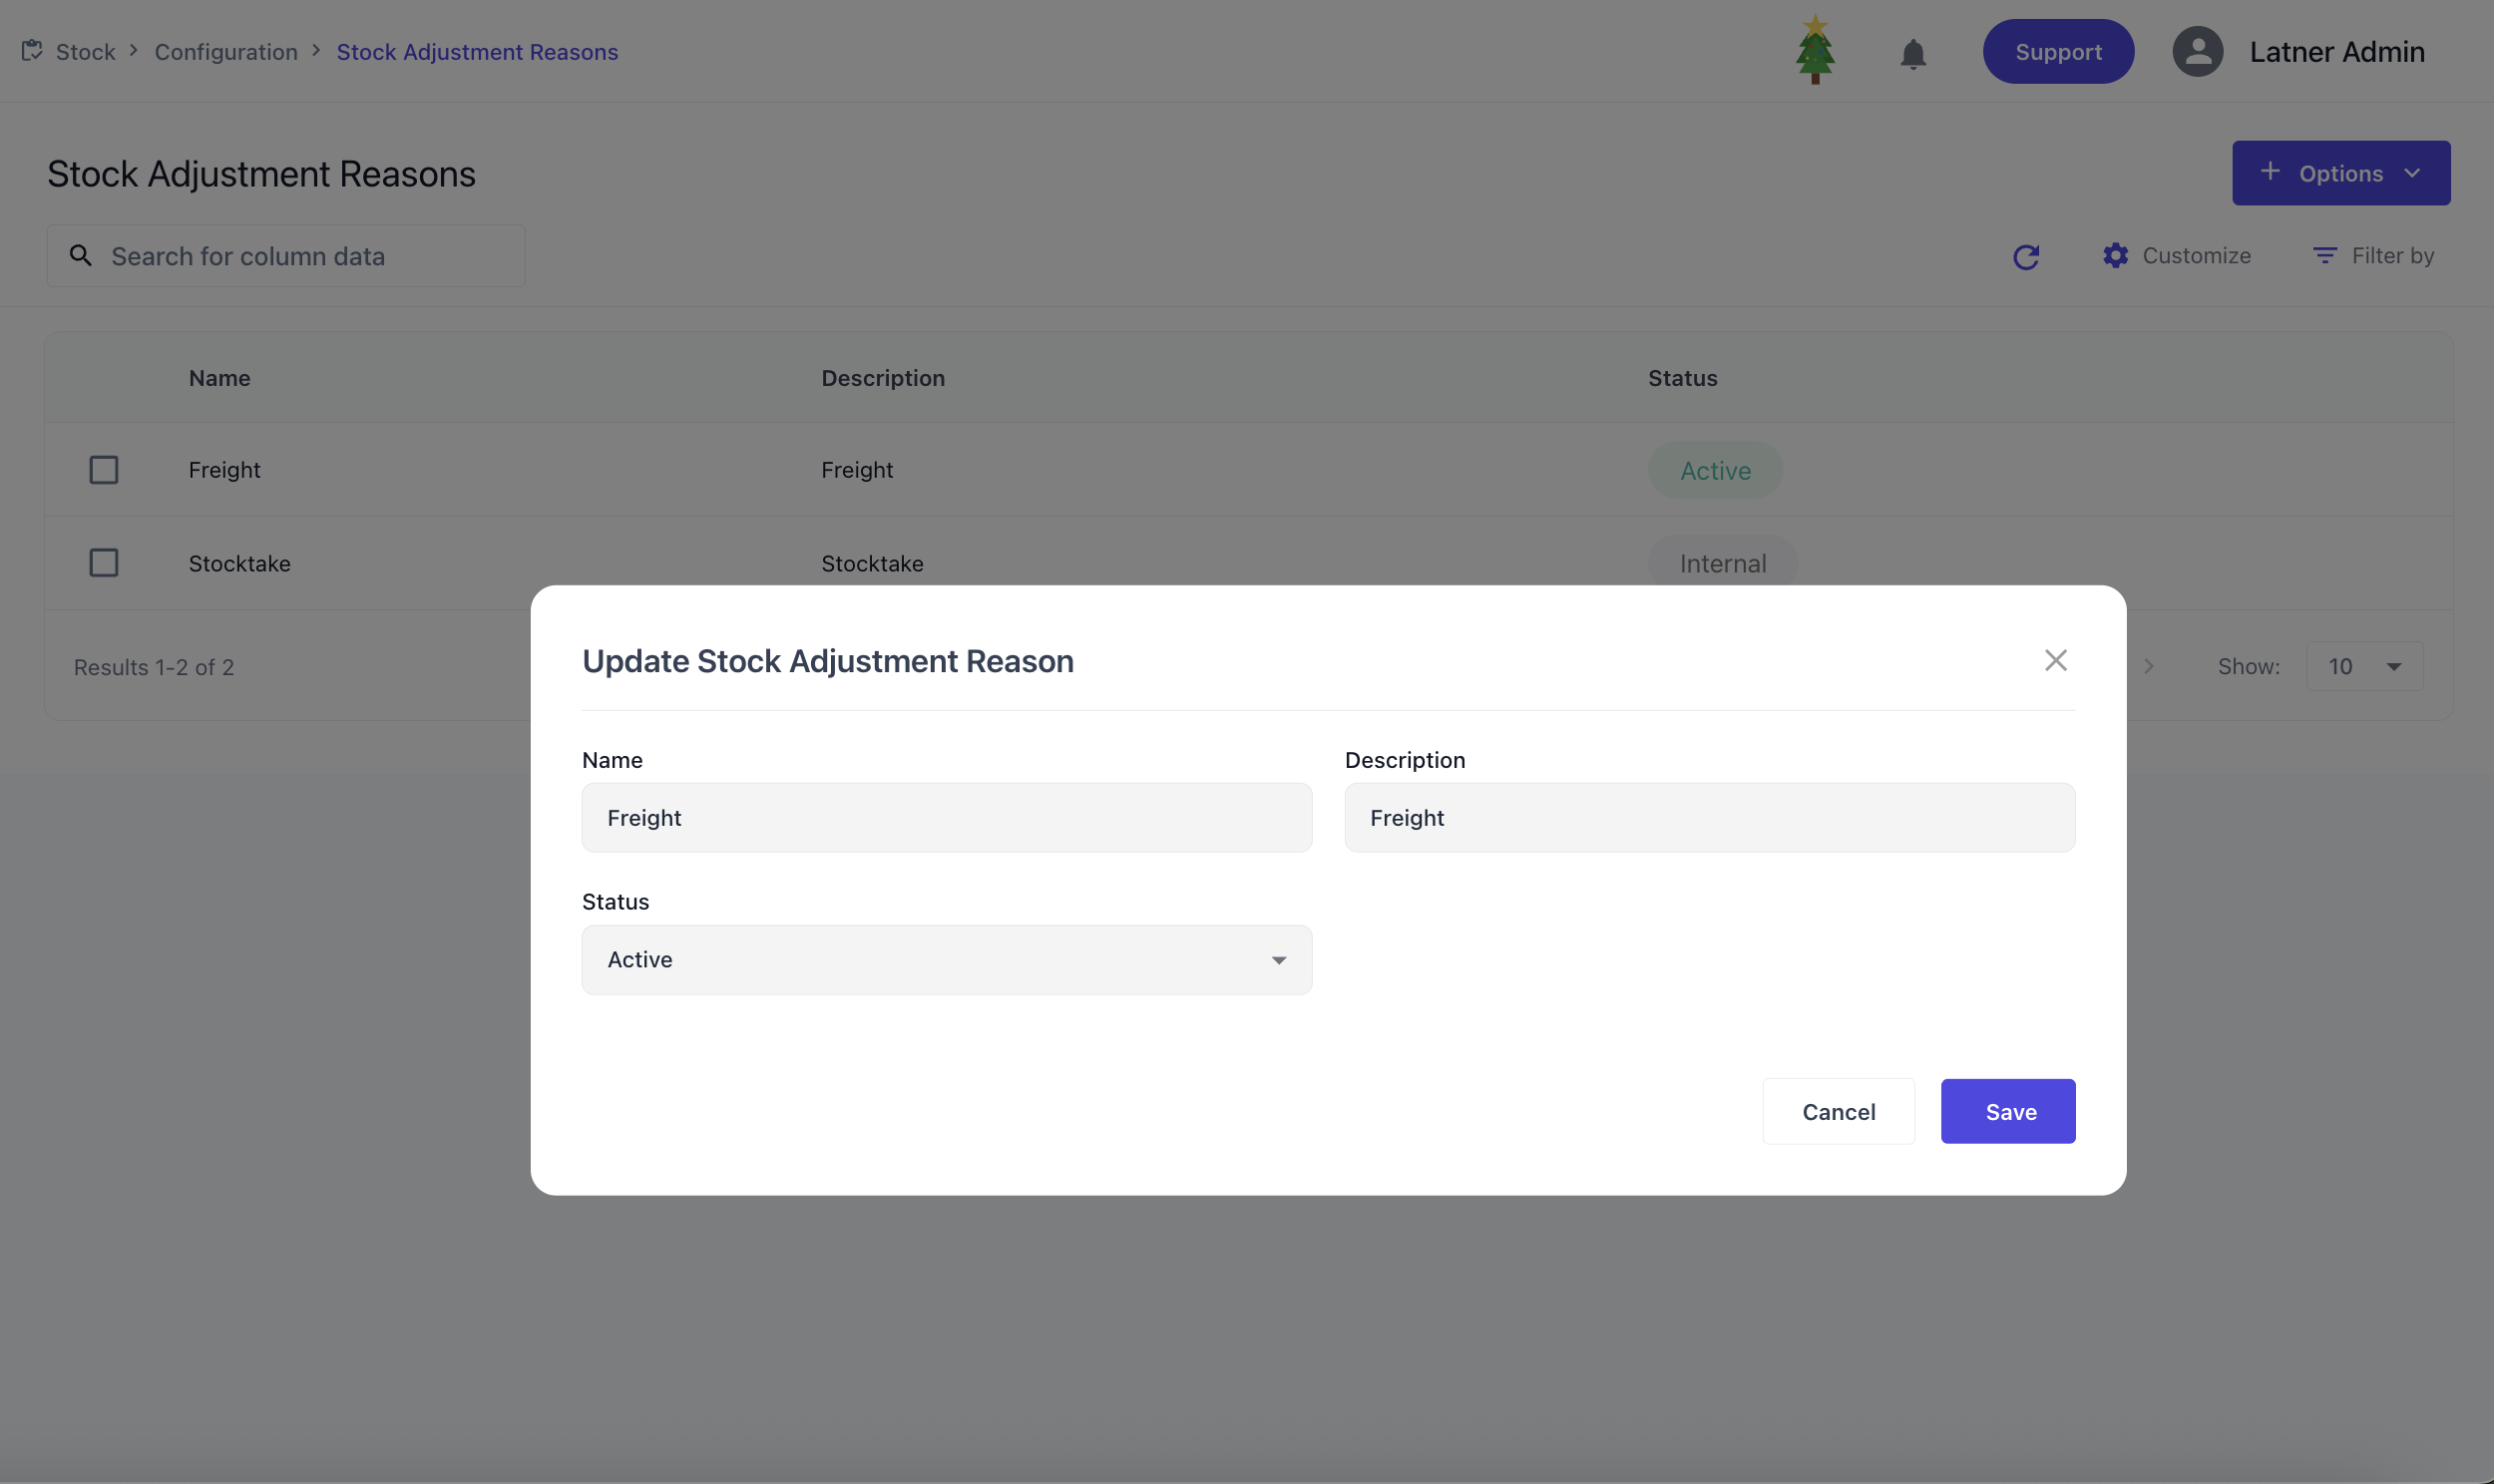Click the Description input field
Screen dimensions: 2494x1484
pyautogui.click(x=1708, y=818)
